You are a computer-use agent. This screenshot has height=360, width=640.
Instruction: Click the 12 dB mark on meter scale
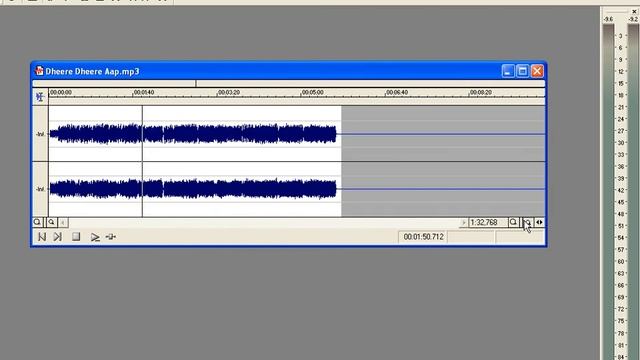tap(620, 71)
